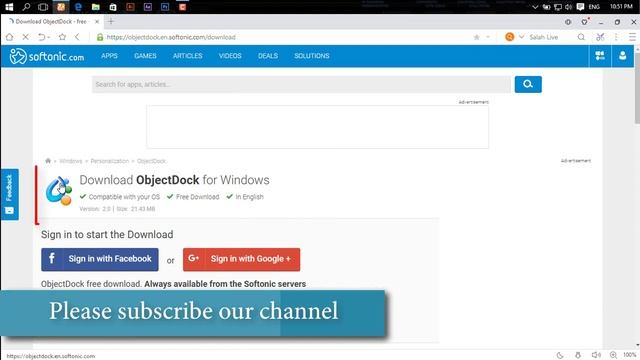Click the ObjectDock app logo
This screenshot has width=640, height=360.
[59, 191]
